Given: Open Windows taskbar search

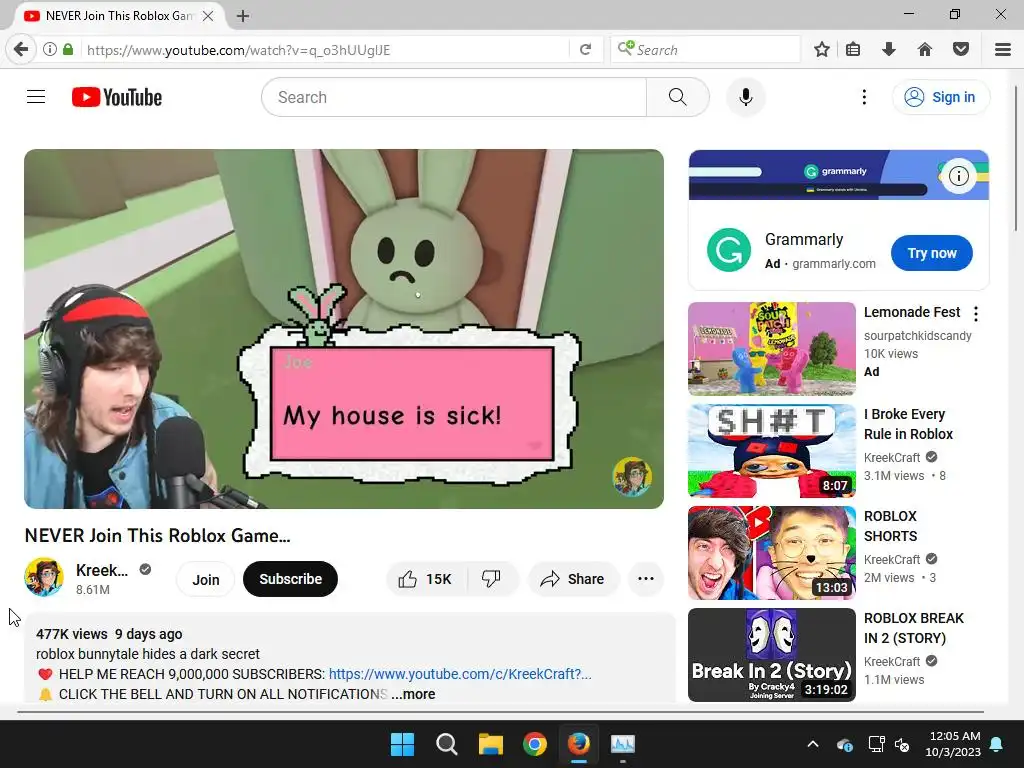Looking at the screenshot, I should [x=447, y=744].
